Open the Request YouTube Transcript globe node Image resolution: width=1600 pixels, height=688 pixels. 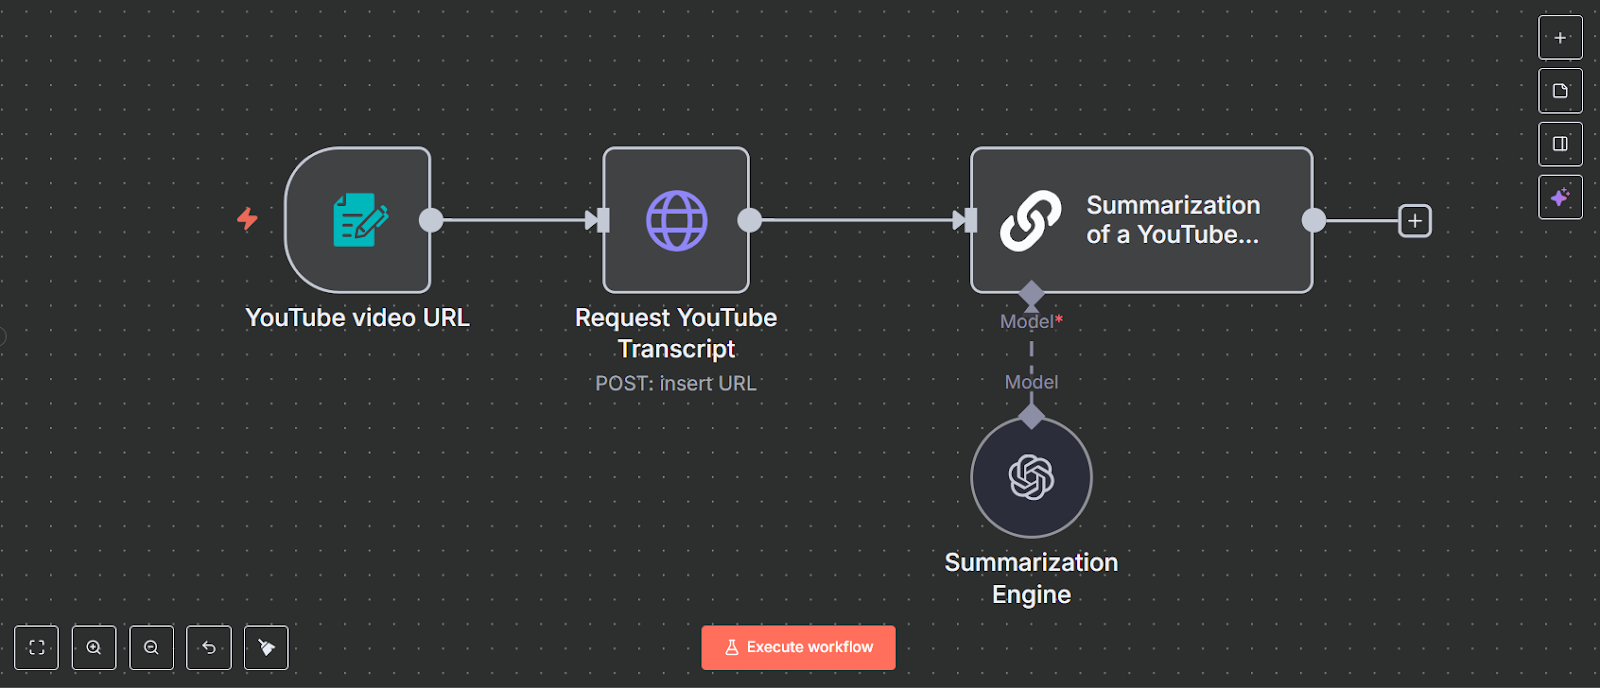pos(676,220)
